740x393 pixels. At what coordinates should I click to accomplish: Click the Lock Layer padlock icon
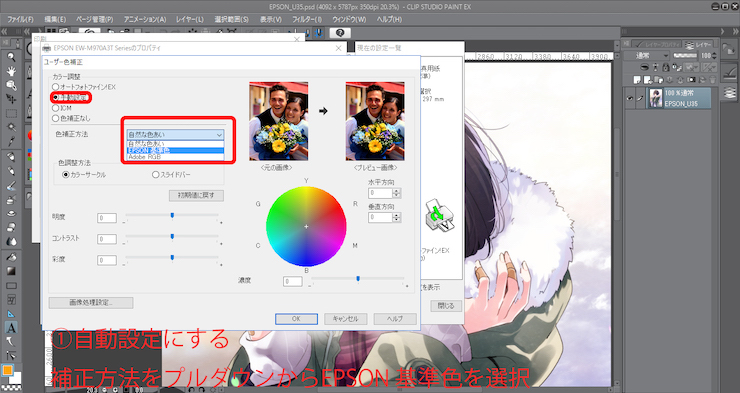coord(666,67)
